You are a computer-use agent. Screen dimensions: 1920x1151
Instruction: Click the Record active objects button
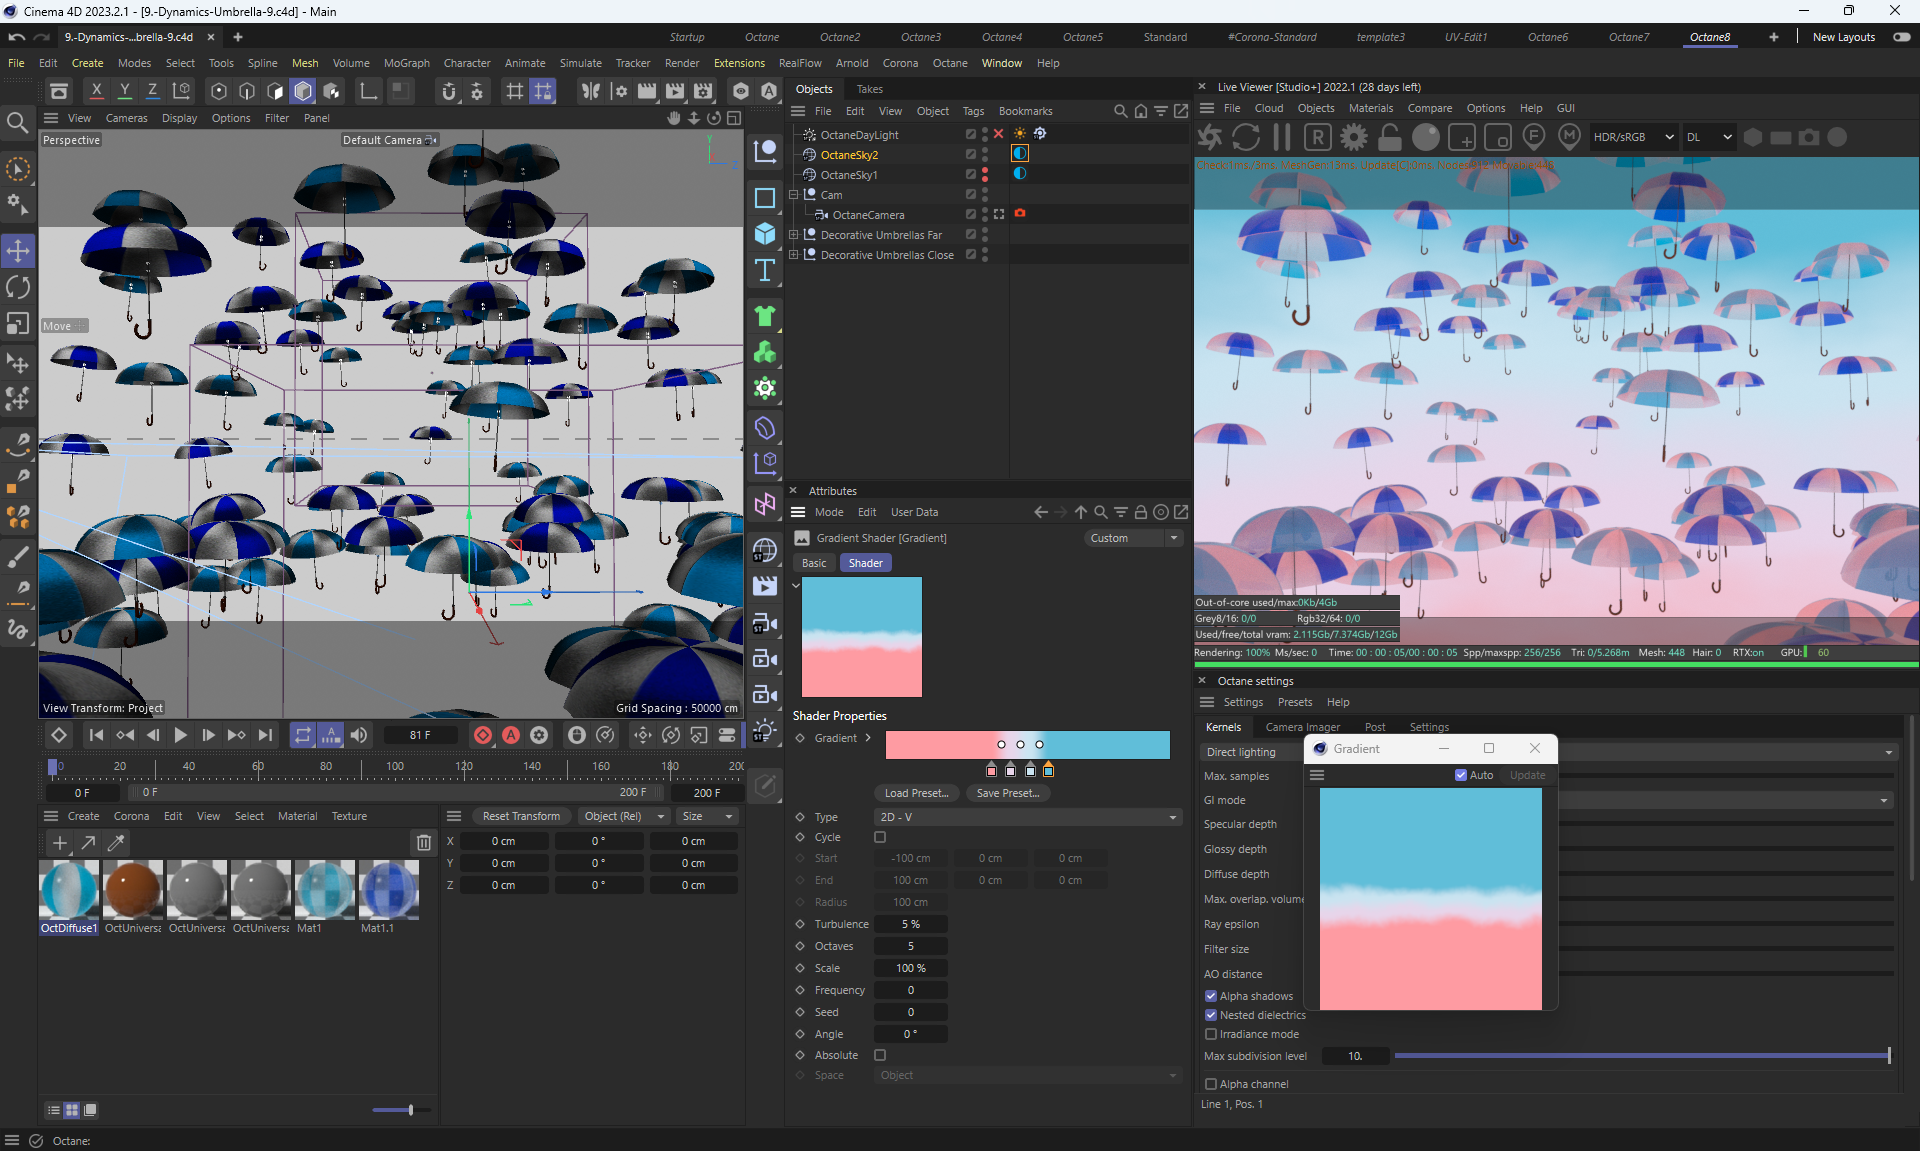pos(483,735)
